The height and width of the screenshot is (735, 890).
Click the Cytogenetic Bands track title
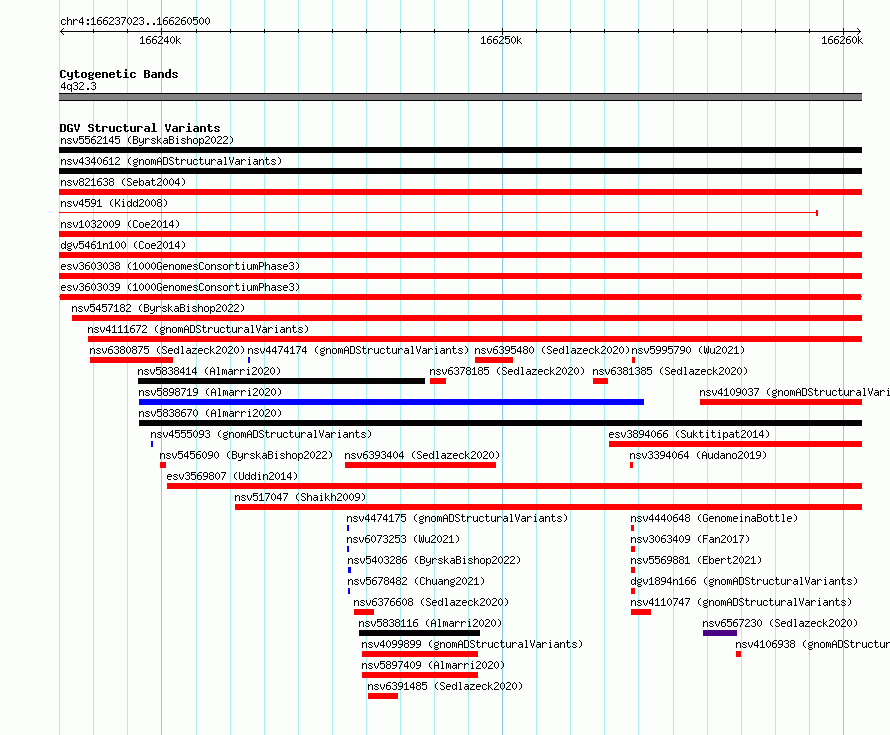click(119, 74)
